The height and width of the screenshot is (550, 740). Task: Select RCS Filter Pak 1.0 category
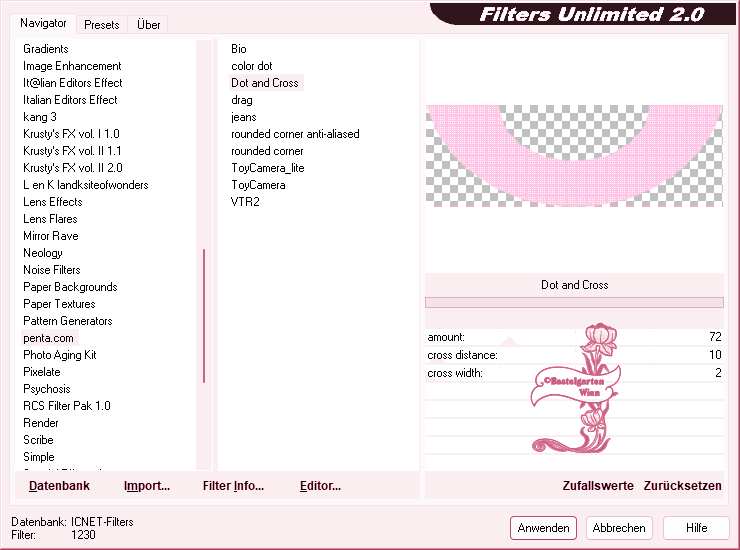click(67, 406)
